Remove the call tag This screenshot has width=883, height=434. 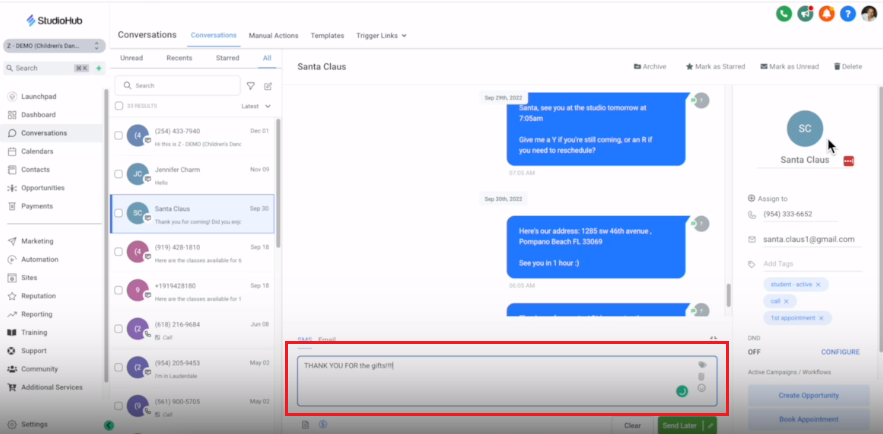pos(786,302)
